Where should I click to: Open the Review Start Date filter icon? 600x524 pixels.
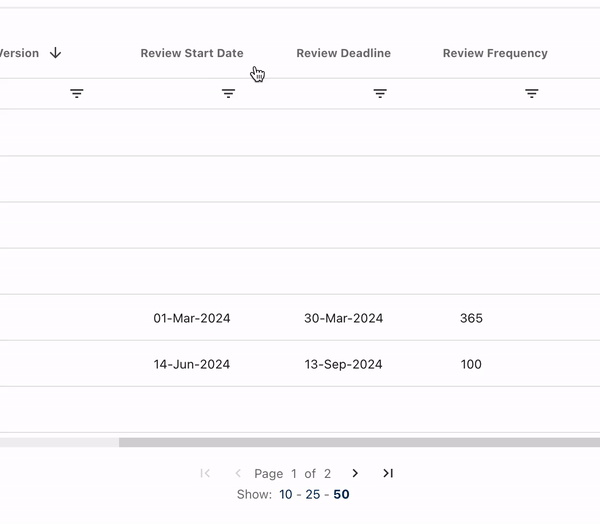click(228, 93)
